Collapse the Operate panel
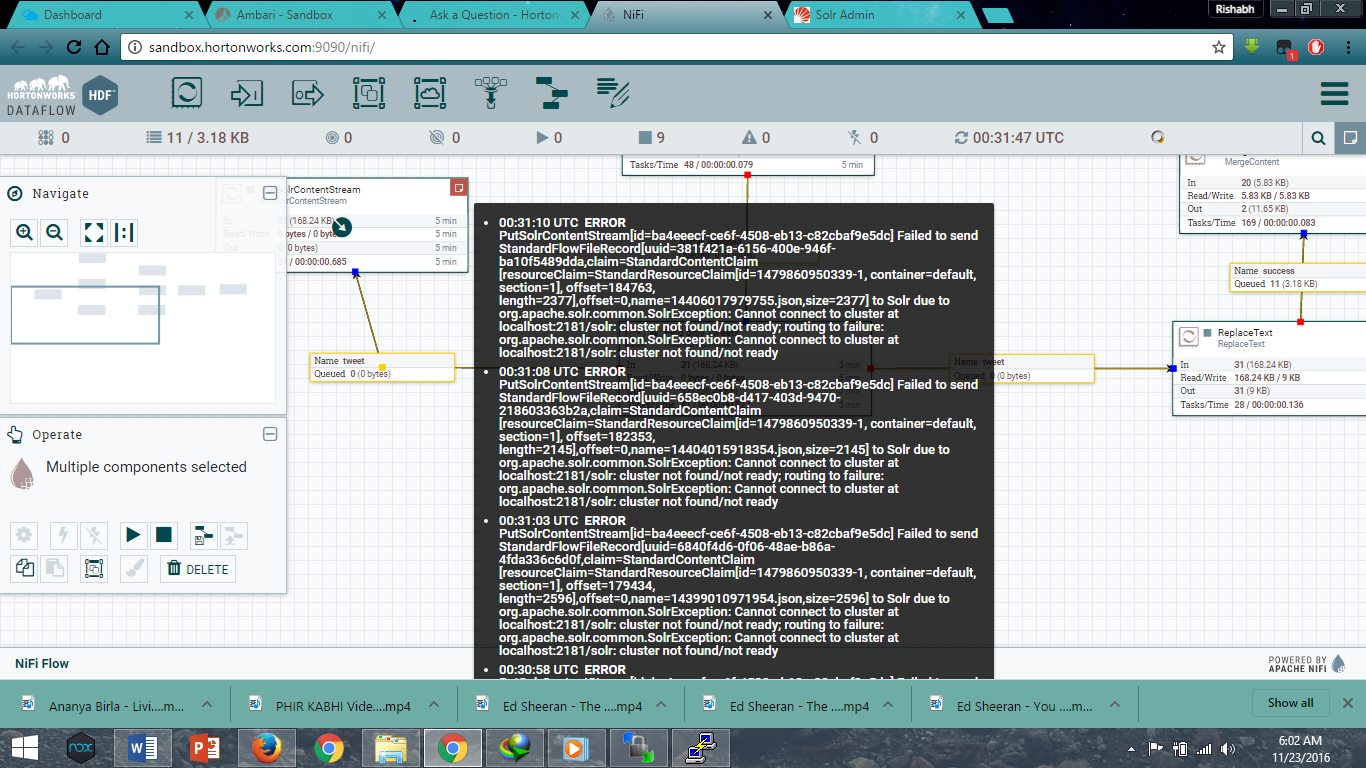This screenshot has width=1366, height=768. tap(270, 434)
